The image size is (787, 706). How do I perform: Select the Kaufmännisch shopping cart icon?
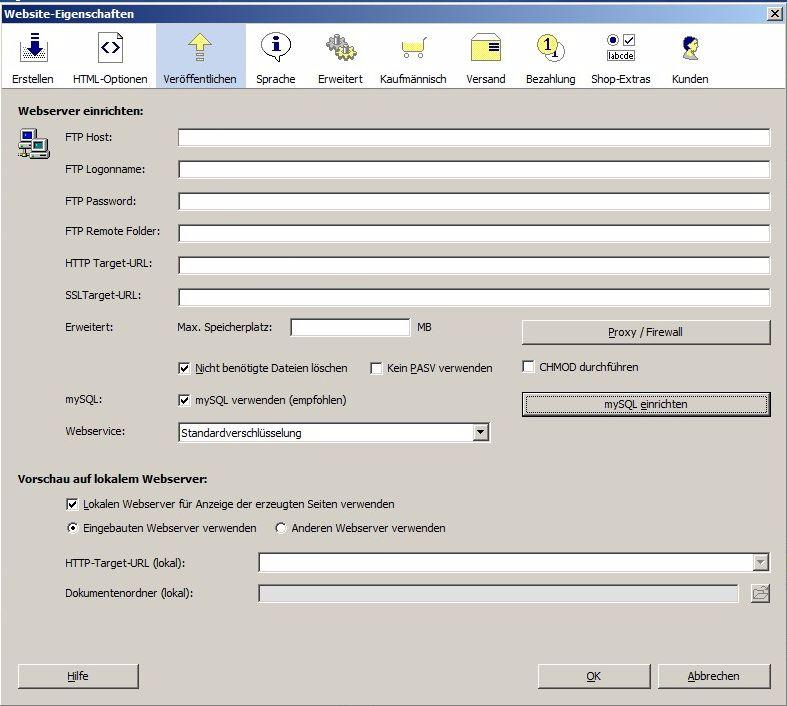click(413, 48)
